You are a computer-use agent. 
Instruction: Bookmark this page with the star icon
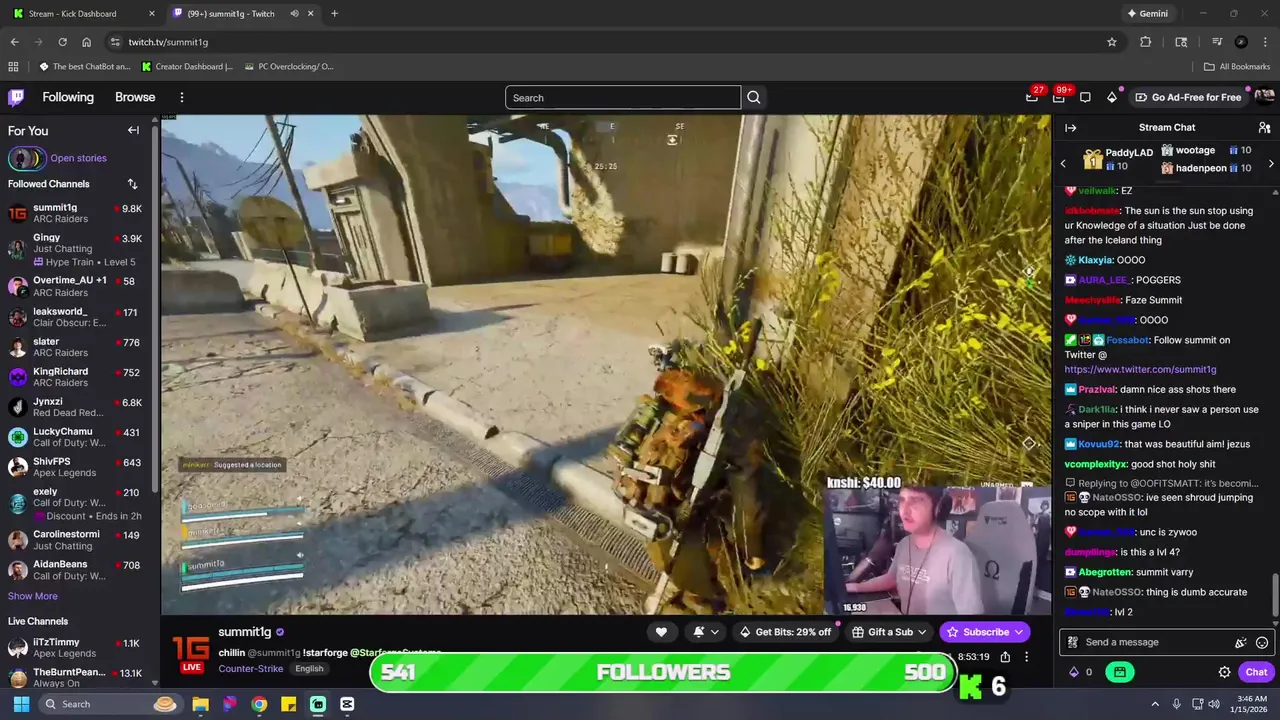[1111, 42]
